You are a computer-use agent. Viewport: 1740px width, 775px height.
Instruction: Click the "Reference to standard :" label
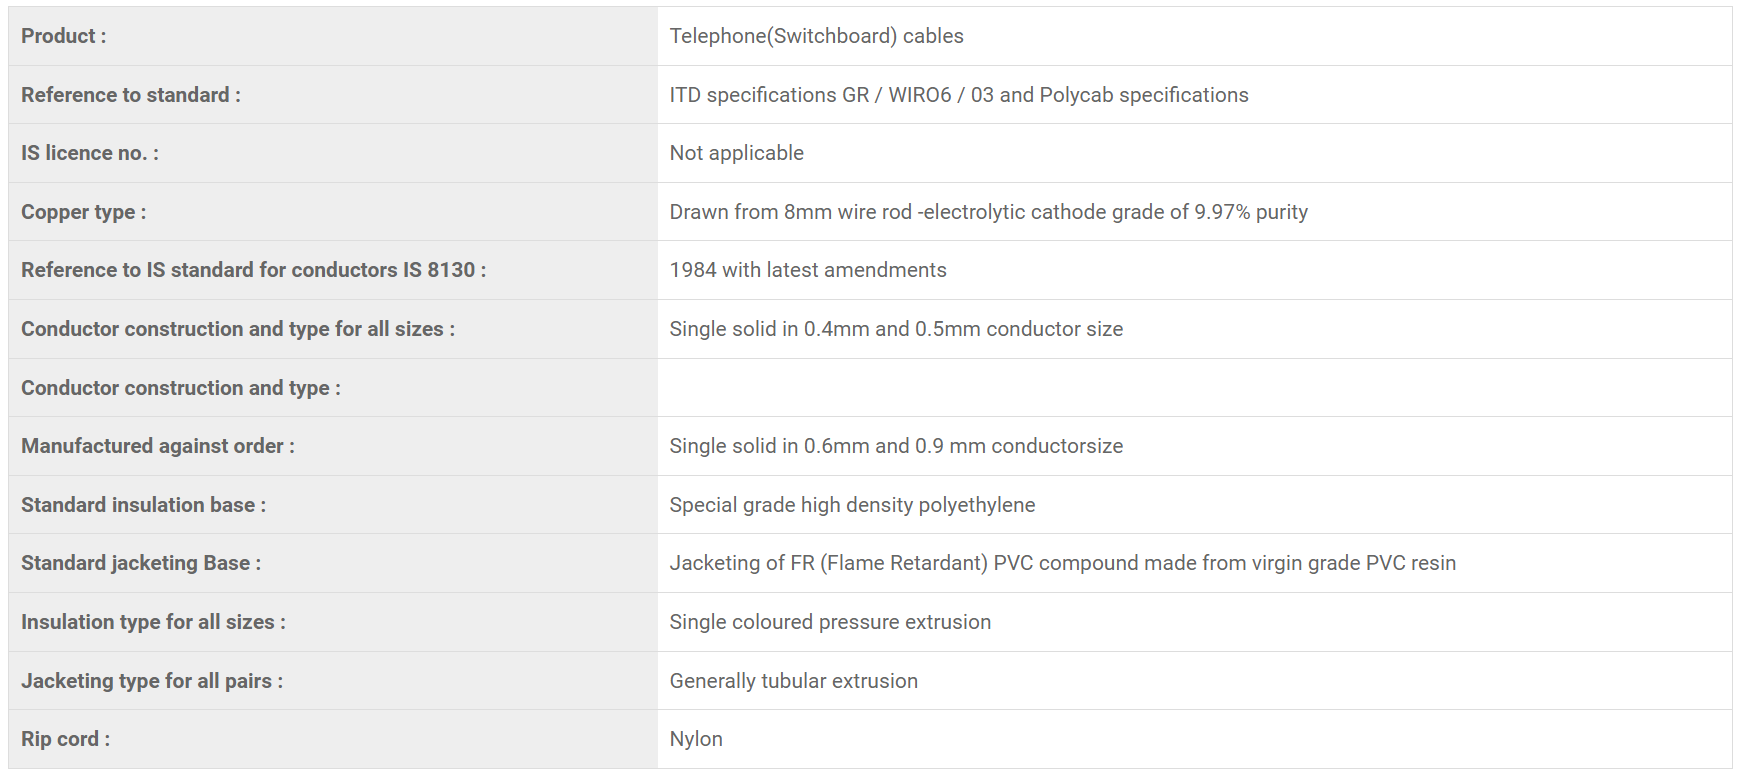pyautogui.click(x=131, y=95)
